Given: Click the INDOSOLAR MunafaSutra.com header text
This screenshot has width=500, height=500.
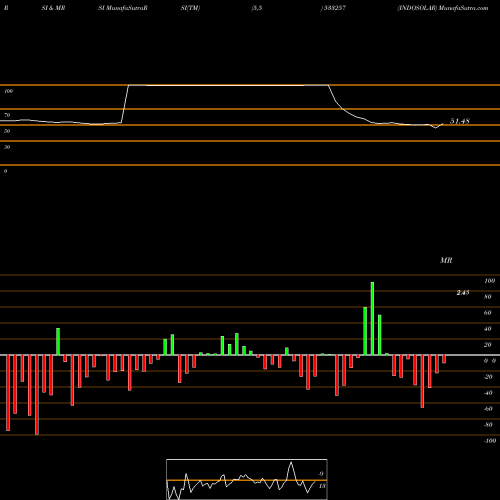Looking at the screenshot, I should (x=443, y=8).
